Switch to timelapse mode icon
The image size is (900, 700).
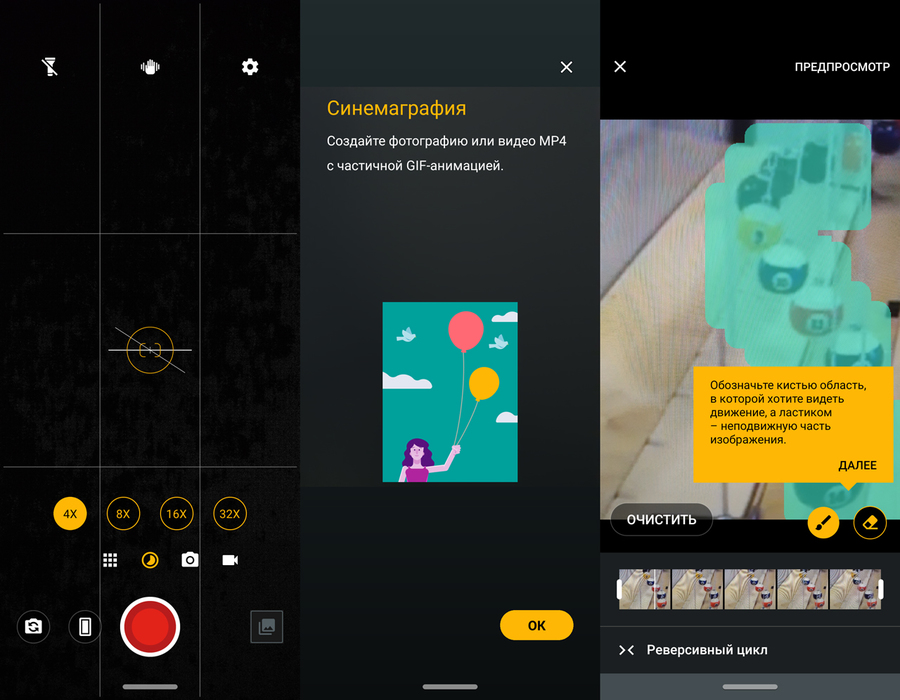click(150, 560)
